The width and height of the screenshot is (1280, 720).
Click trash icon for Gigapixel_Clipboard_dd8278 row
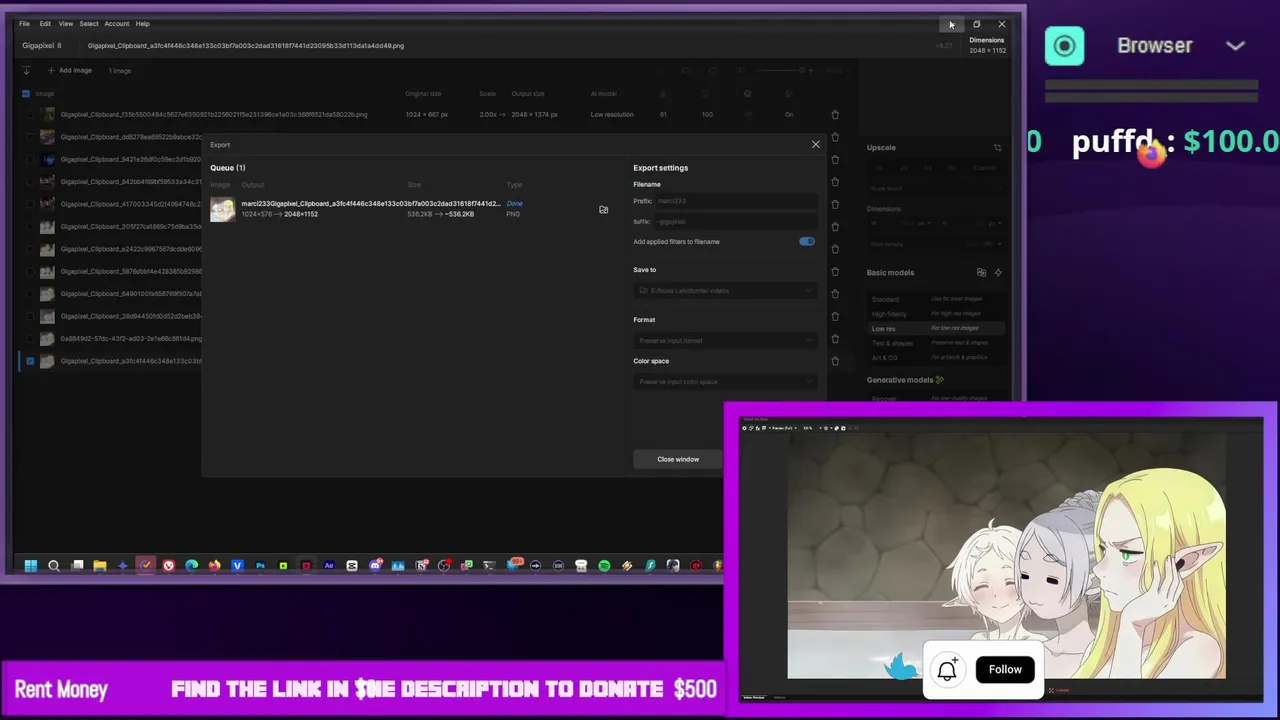point(835,137)
